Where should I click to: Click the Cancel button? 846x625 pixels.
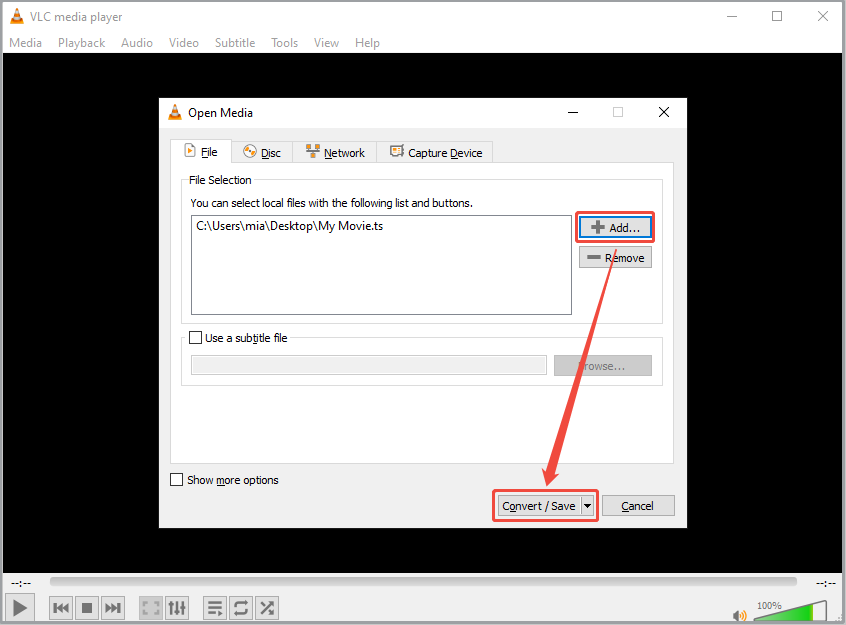point(638,506)
